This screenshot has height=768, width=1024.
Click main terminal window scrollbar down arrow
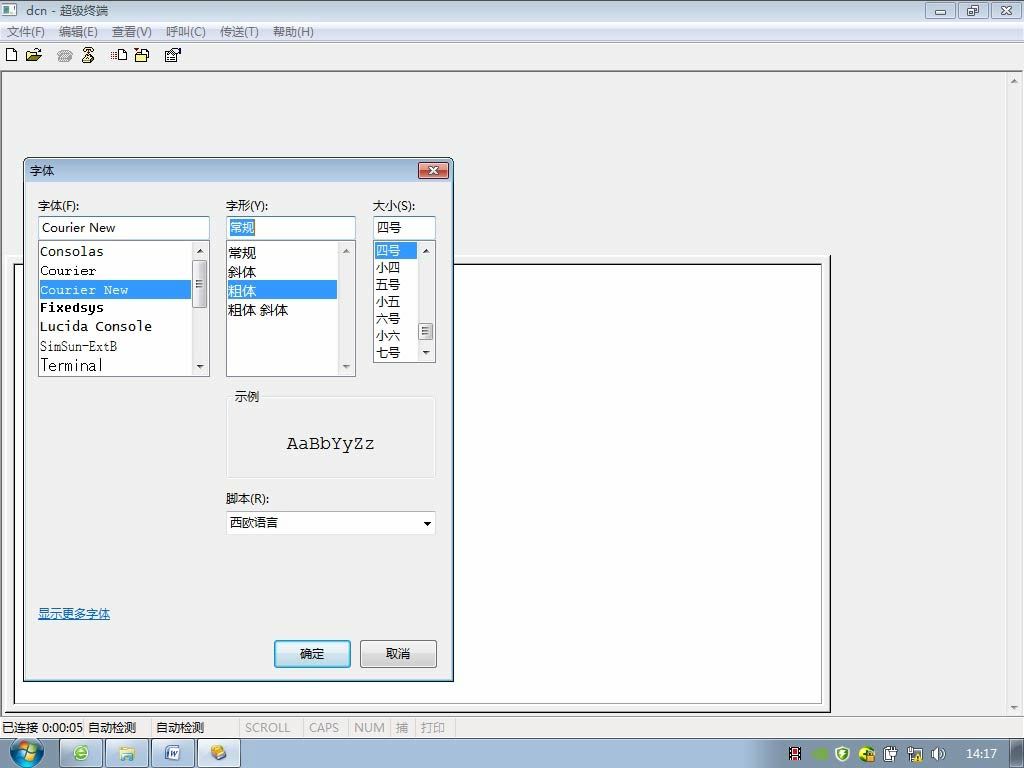[1014, 707]
